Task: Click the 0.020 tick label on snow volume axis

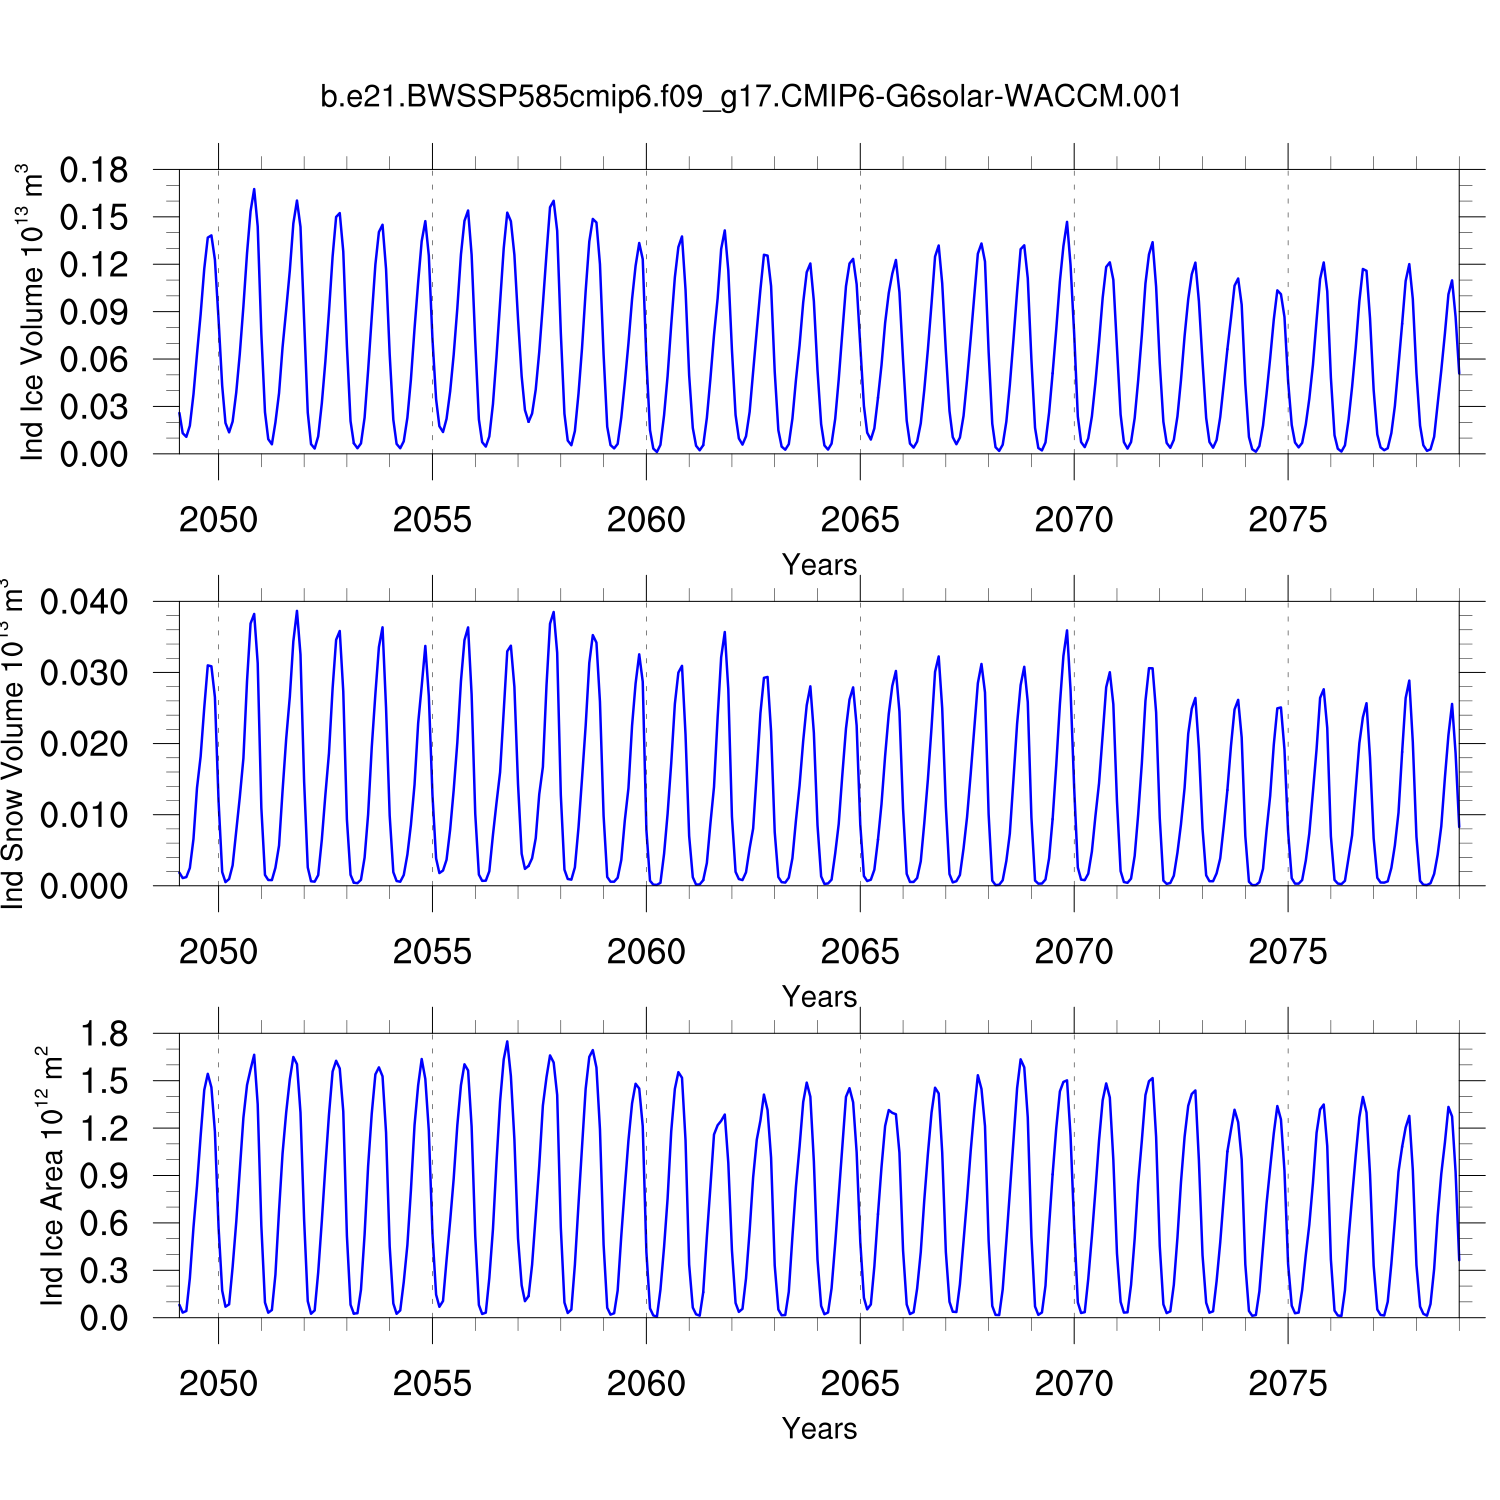Action: tap(84, 745)
